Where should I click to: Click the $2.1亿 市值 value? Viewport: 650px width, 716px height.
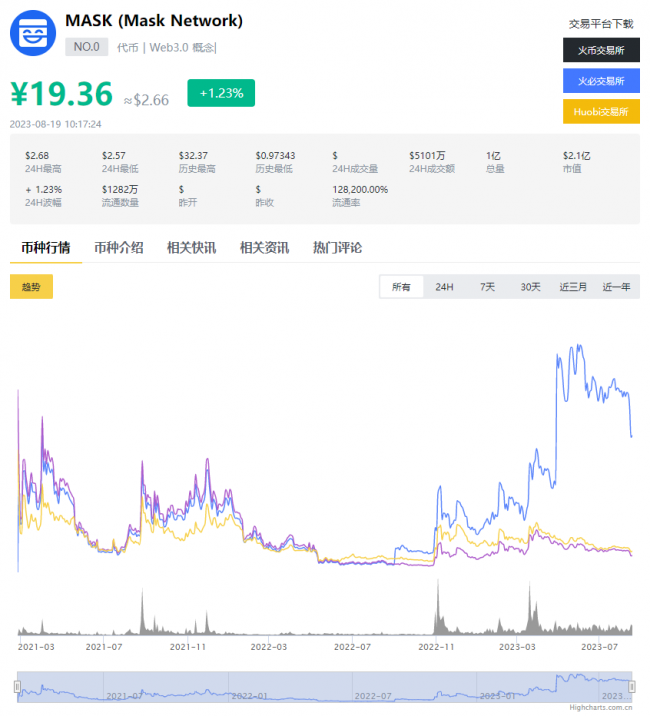pos(576,156)
